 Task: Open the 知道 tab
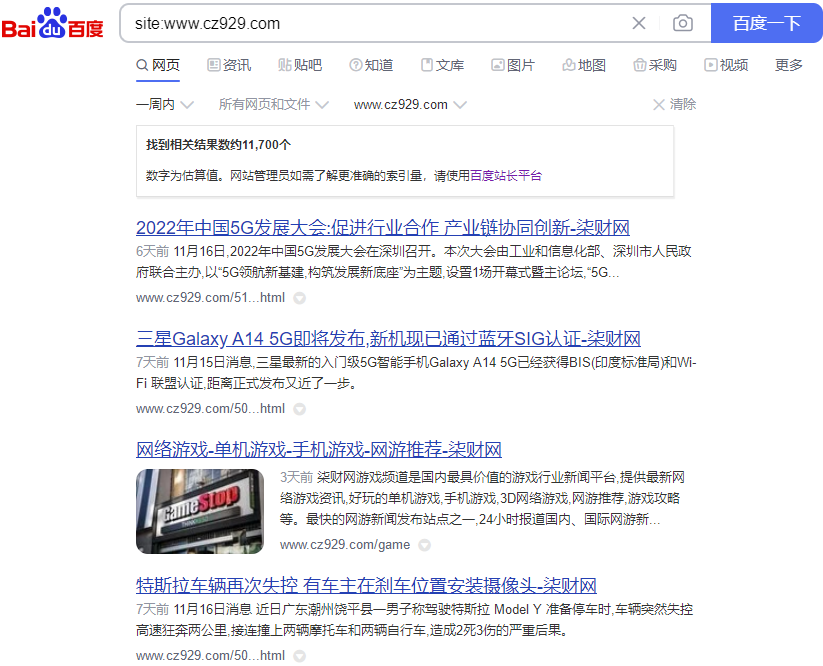371,65
